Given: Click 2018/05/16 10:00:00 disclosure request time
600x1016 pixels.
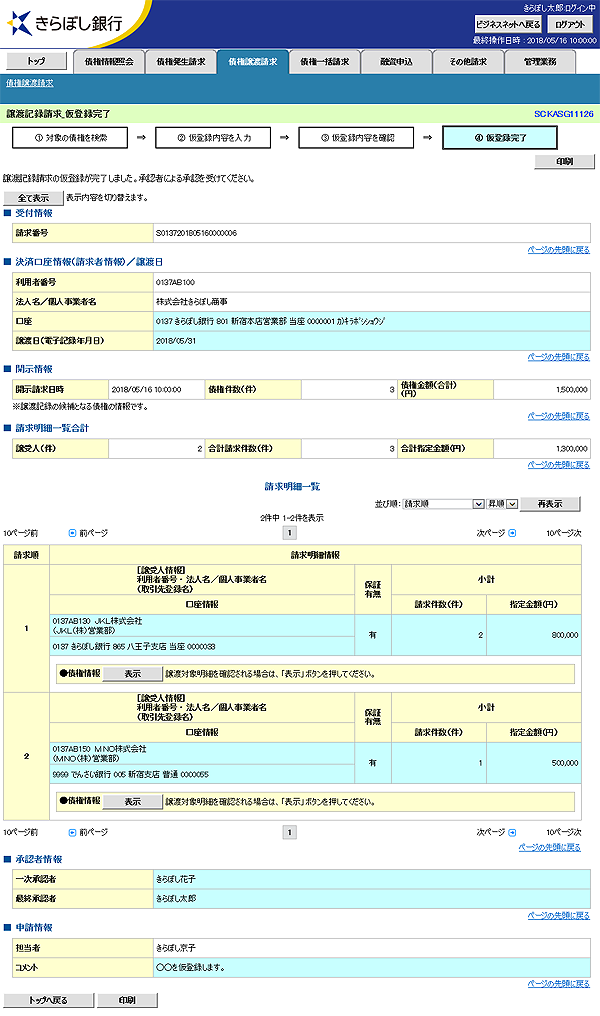Looking at the screenshot, I should point(146,390).
